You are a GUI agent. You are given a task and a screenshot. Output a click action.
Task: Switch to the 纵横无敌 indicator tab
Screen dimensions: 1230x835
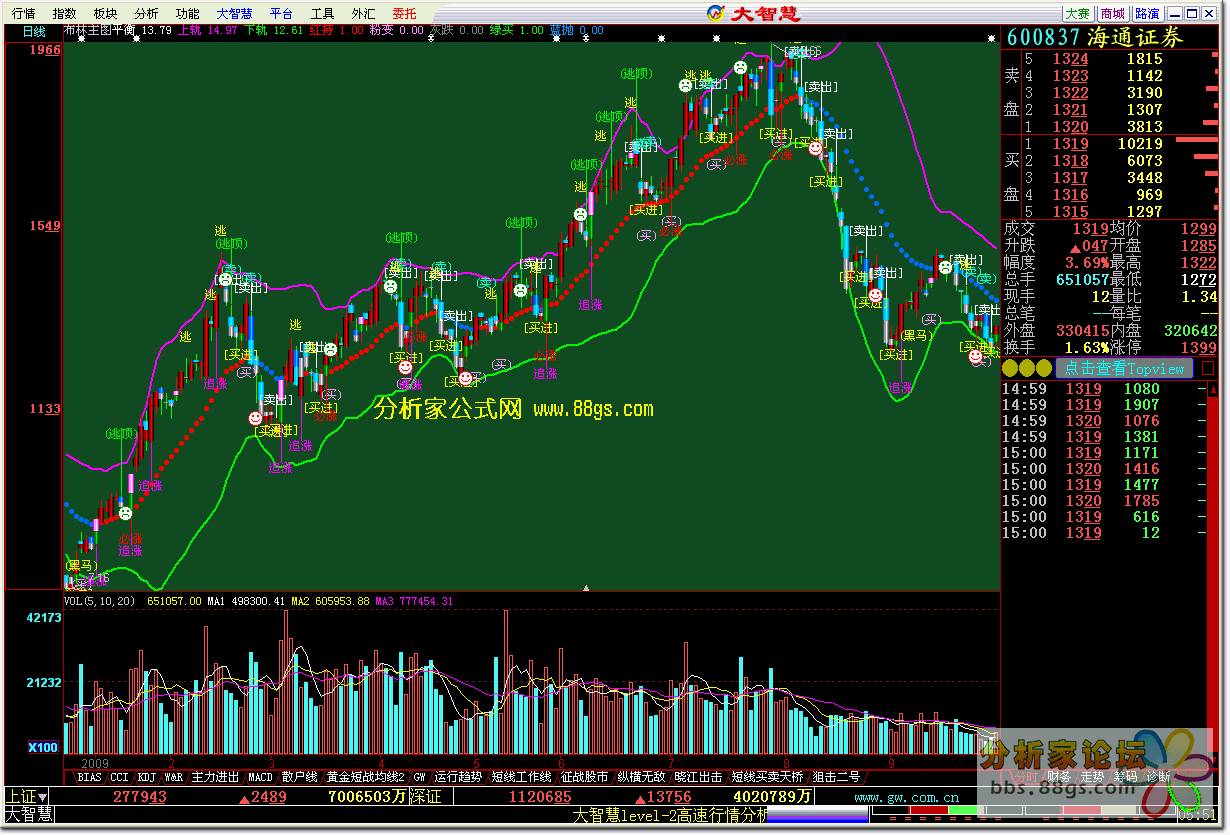[641, 776]
